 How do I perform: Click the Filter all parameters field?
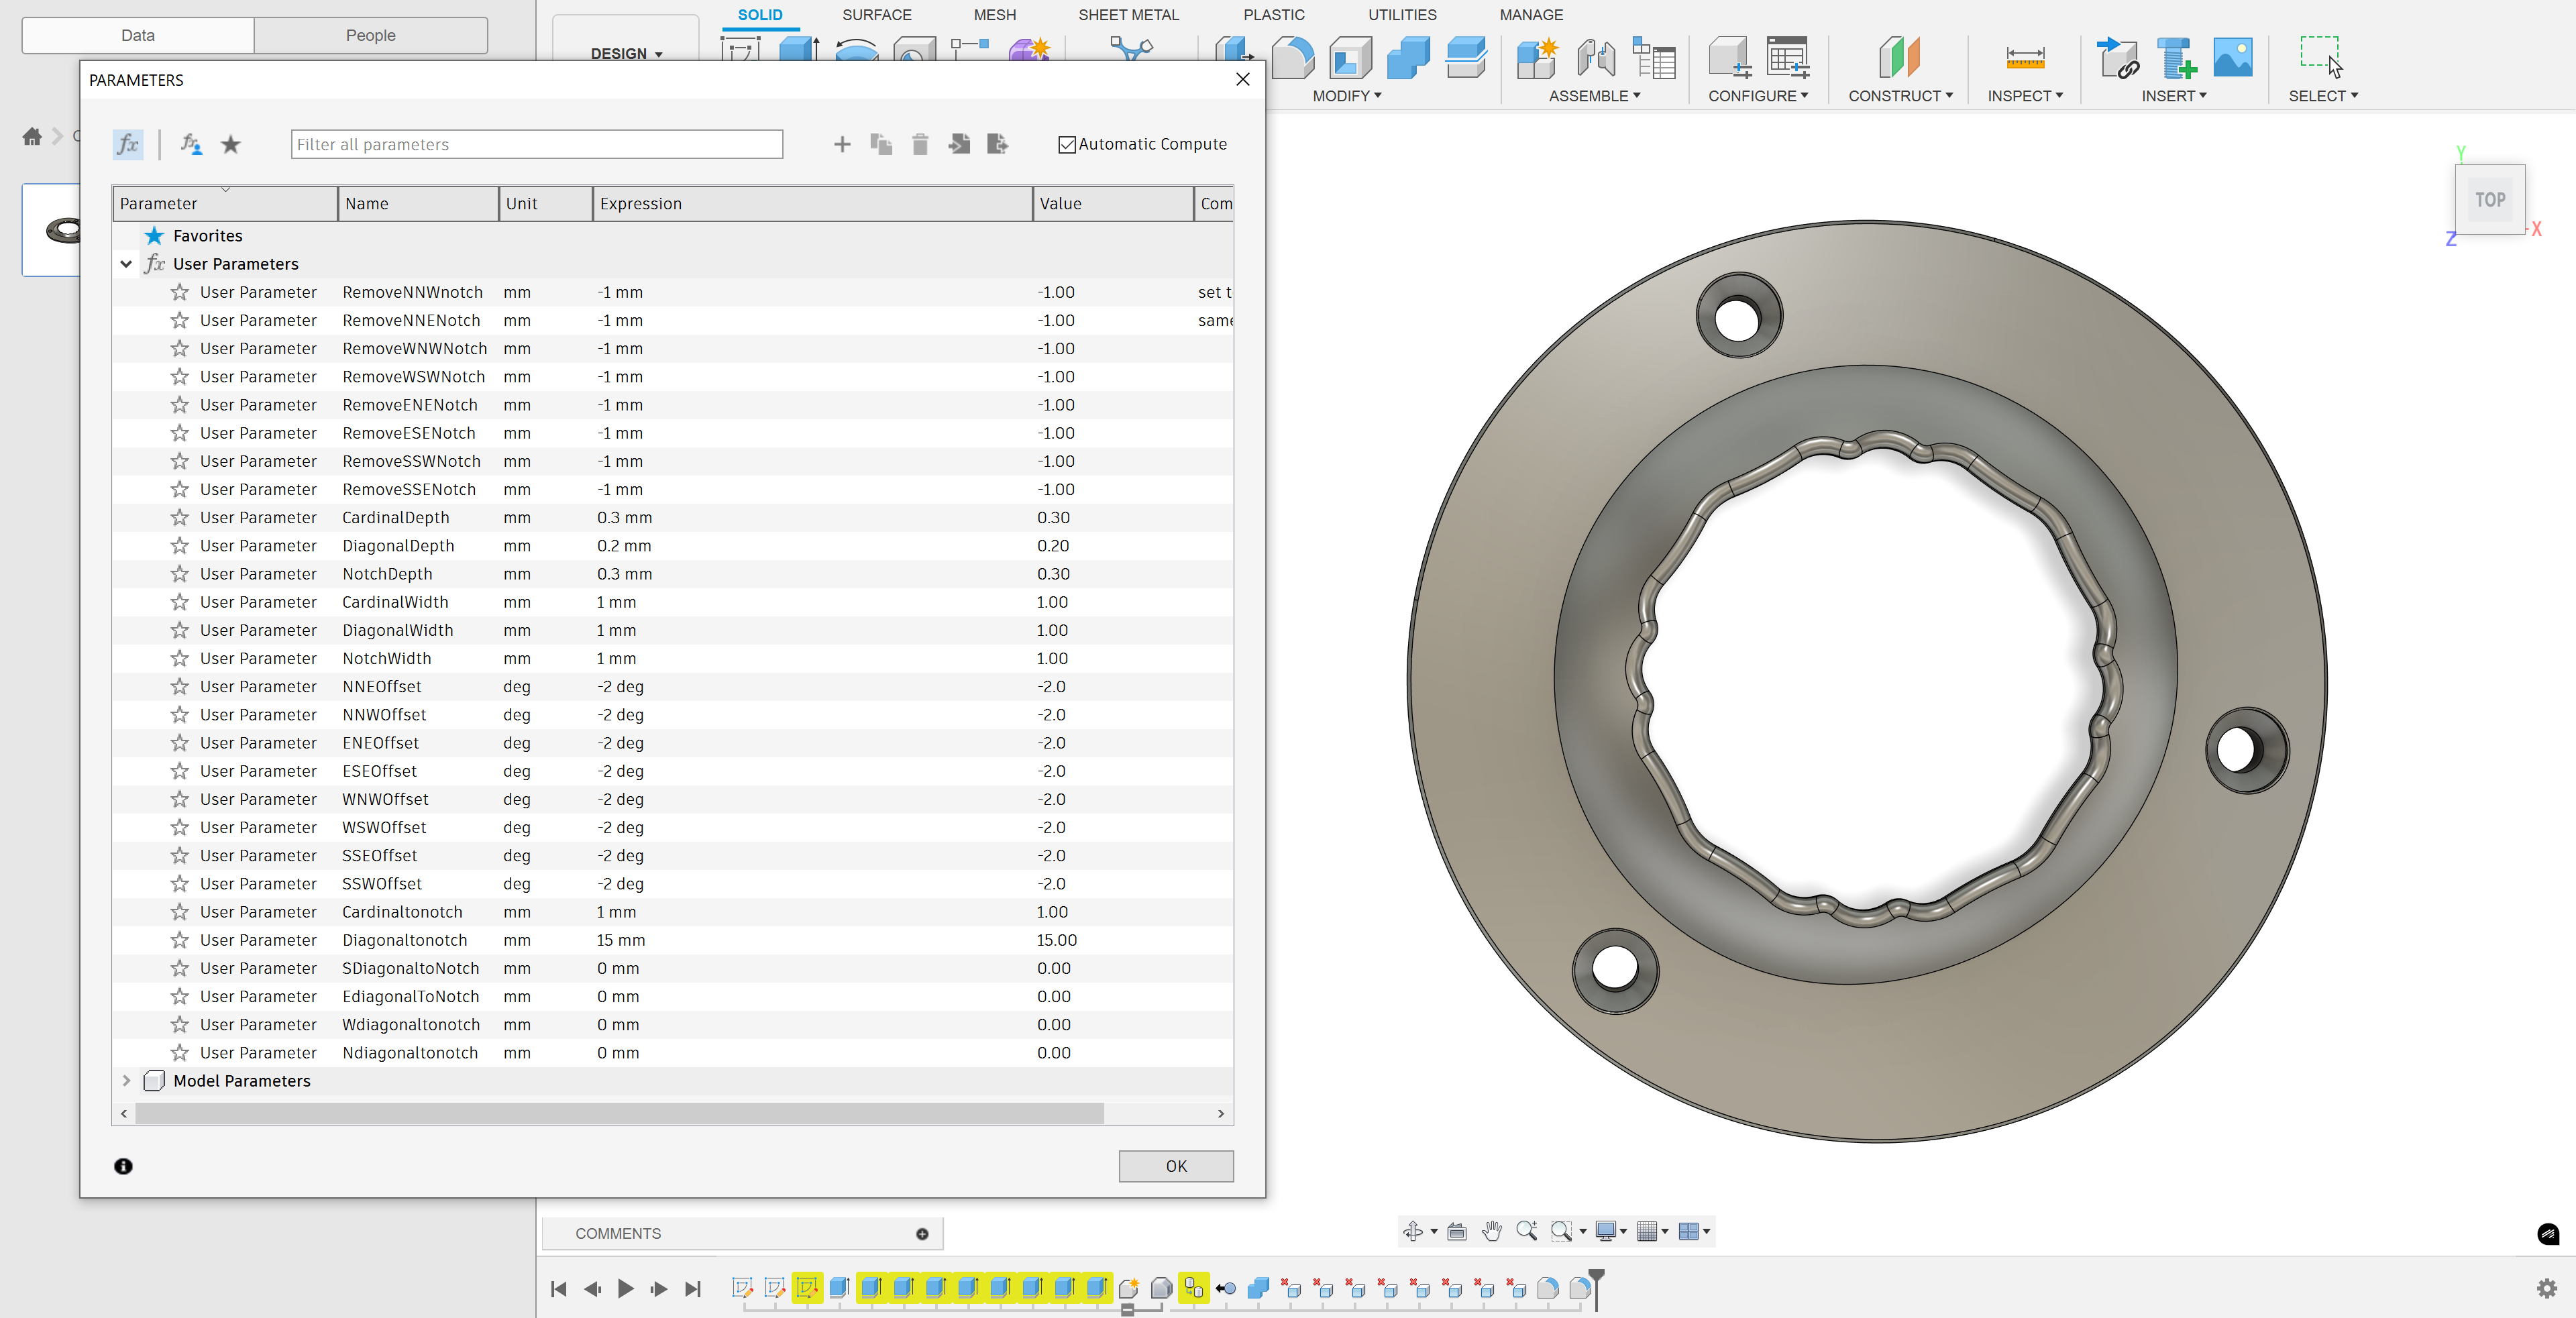537,144
